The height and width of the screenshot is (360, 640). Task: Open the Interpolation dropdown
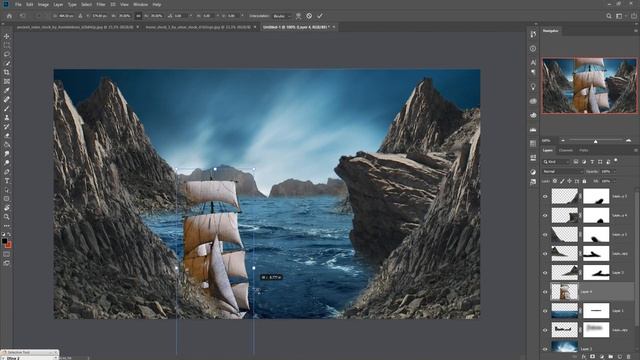pos(282,16)
